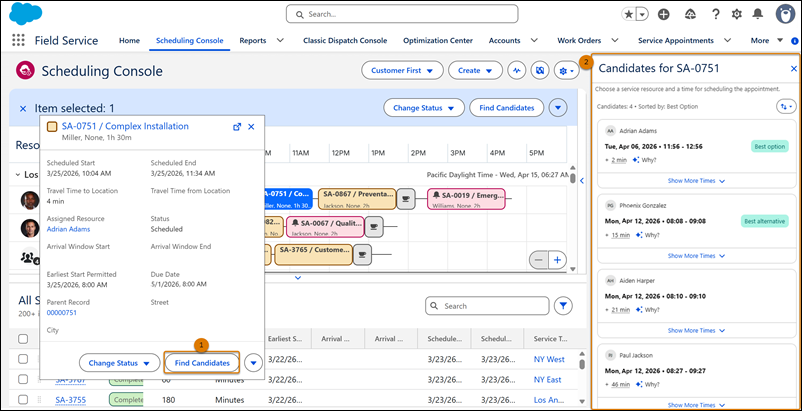The width and height of the screenshot is (802, 411).
Task: Open Change Status in the selection bar
Action: [424, 108]
